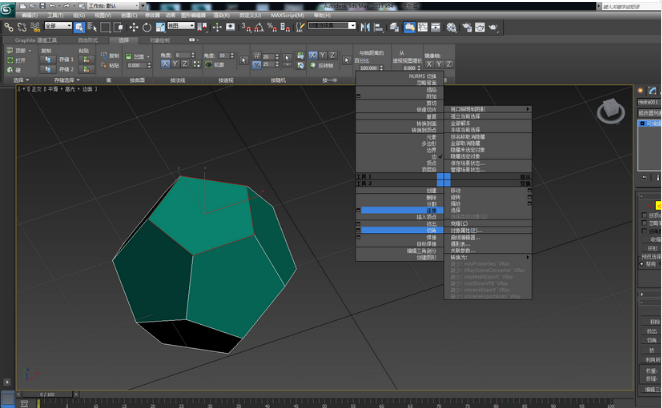662x408 pixels.
Task: Expand the 存储选择 ribbon panel arrow
Action: [78, 80]
